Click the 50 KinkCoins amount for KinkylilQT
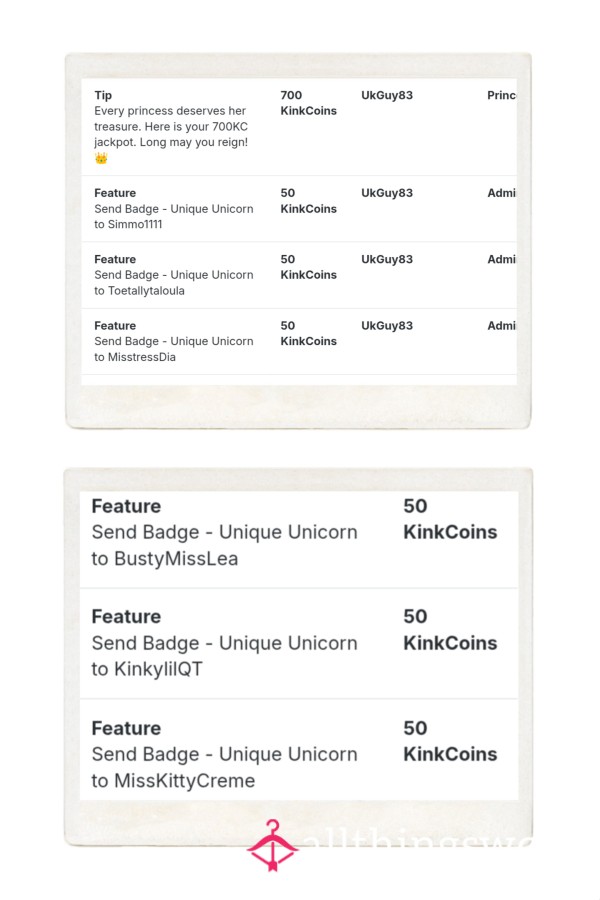Screen dimensions: 600x900 pos(450,630)
